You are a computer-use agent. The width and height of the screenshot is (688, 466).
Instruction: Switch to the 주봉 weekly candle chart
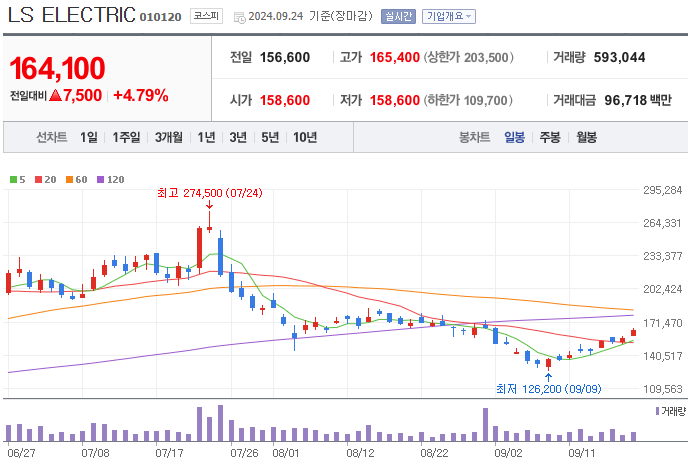(550, 137)
